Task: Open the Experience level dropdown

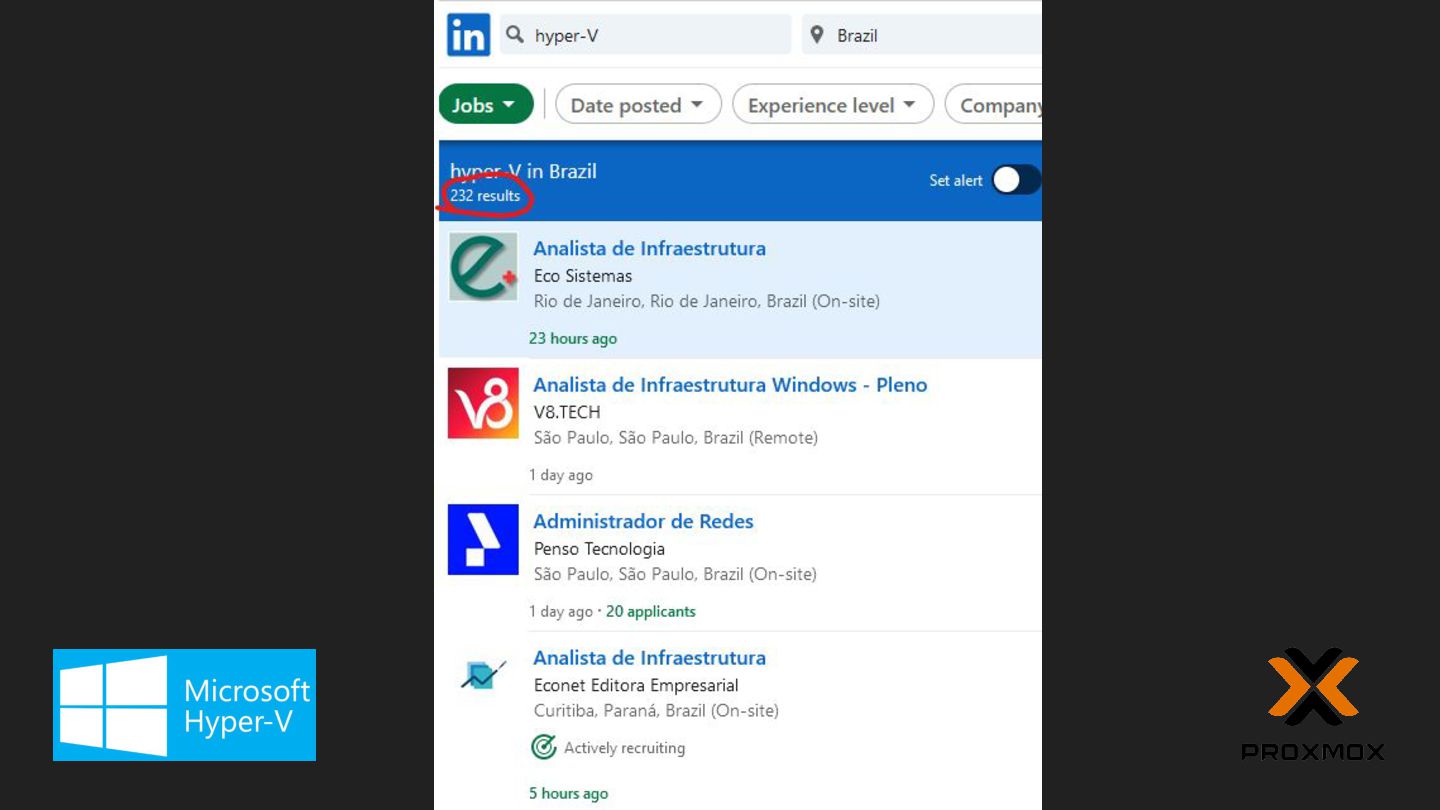Action: pyautogui.click(x=833, y=104)
